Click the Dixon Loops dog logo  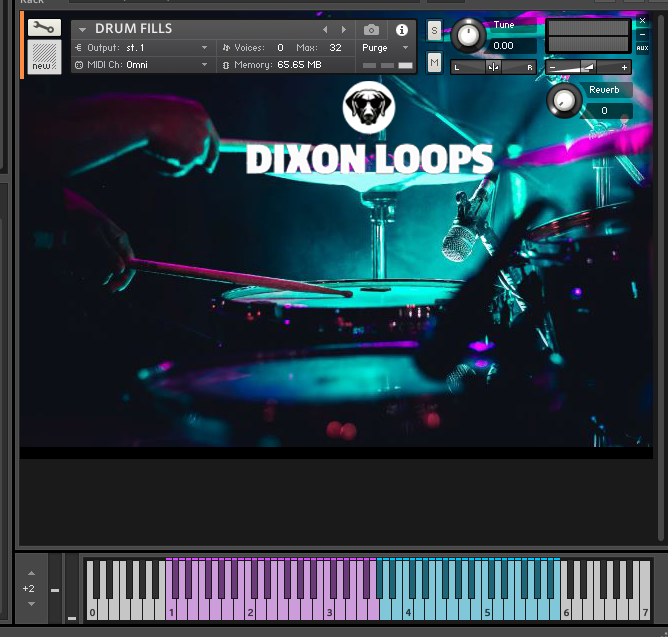point(369,108)
